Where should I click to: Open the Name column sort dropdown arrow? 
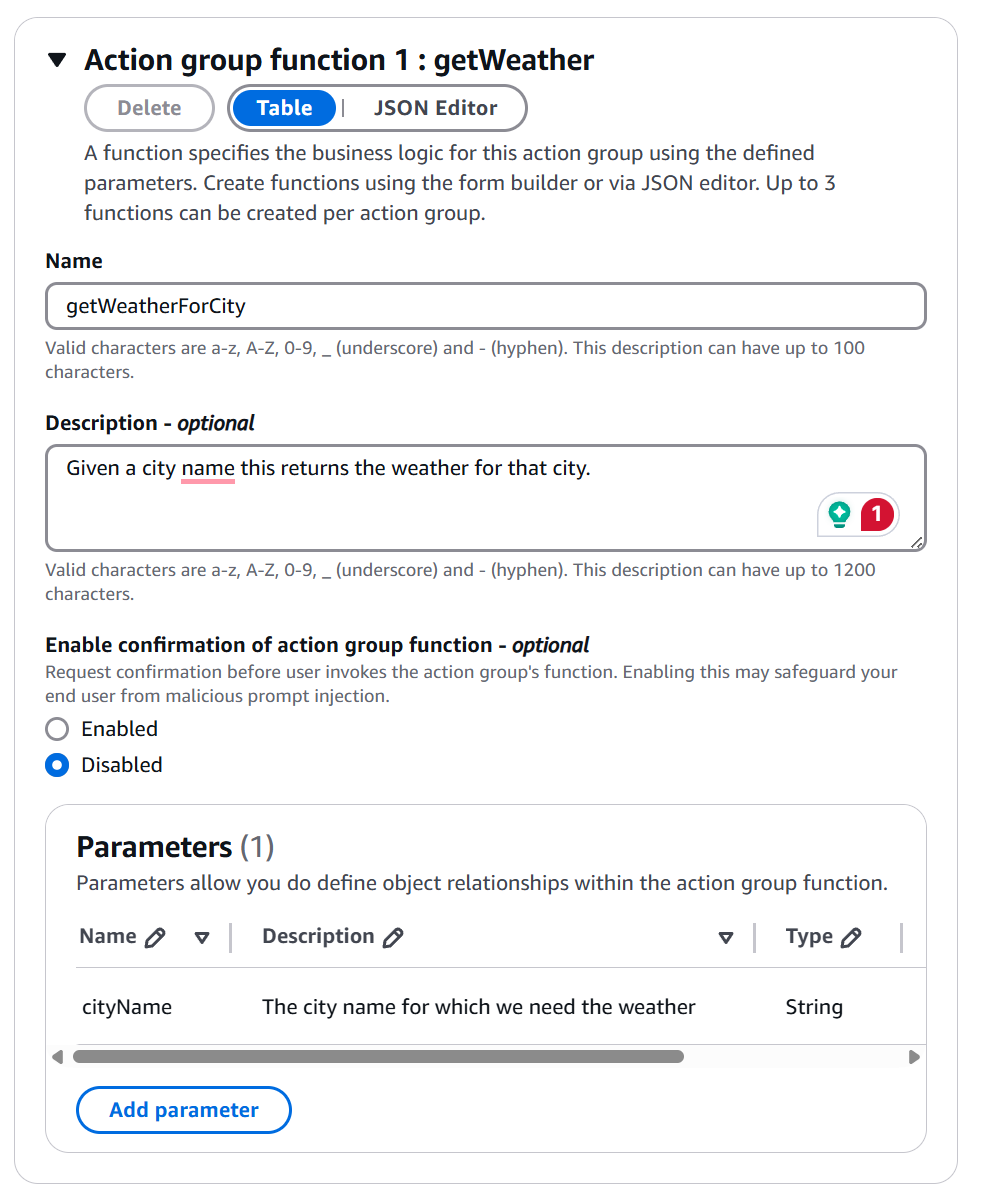pos(202,938)
